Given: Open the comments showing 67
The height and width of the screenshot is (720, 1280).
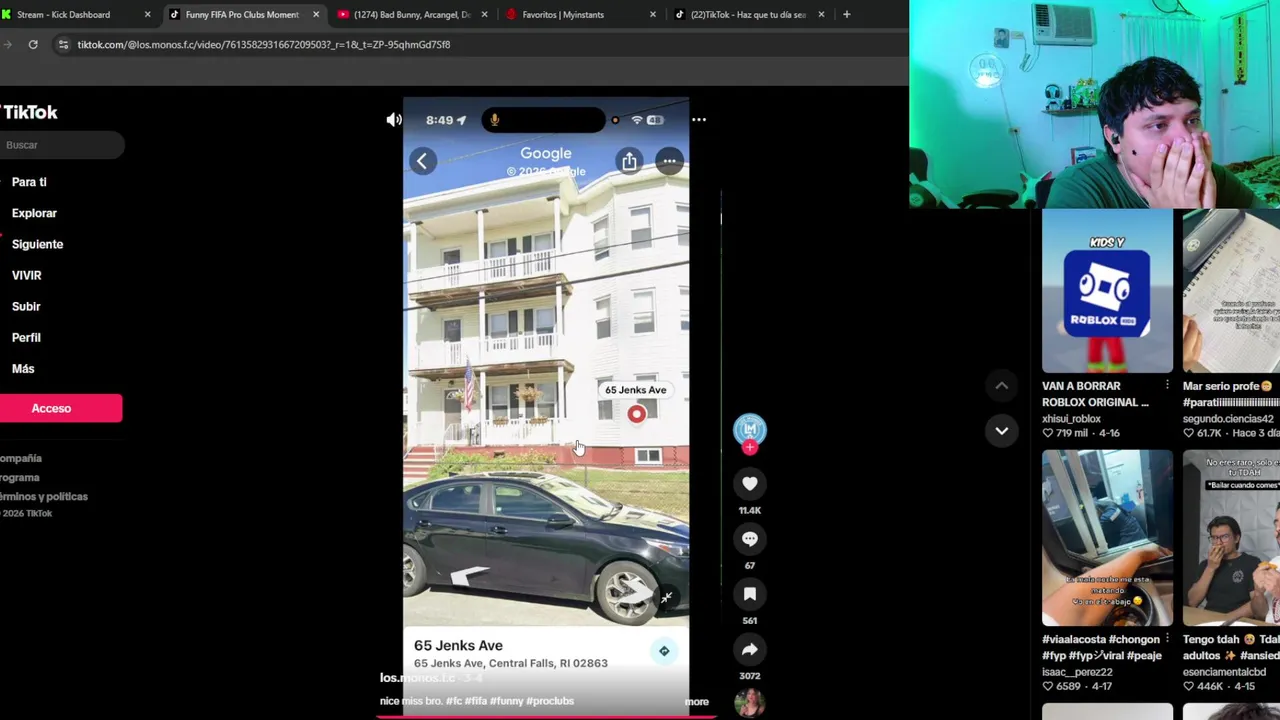Looking at the screenshot, I should [749, 539].
